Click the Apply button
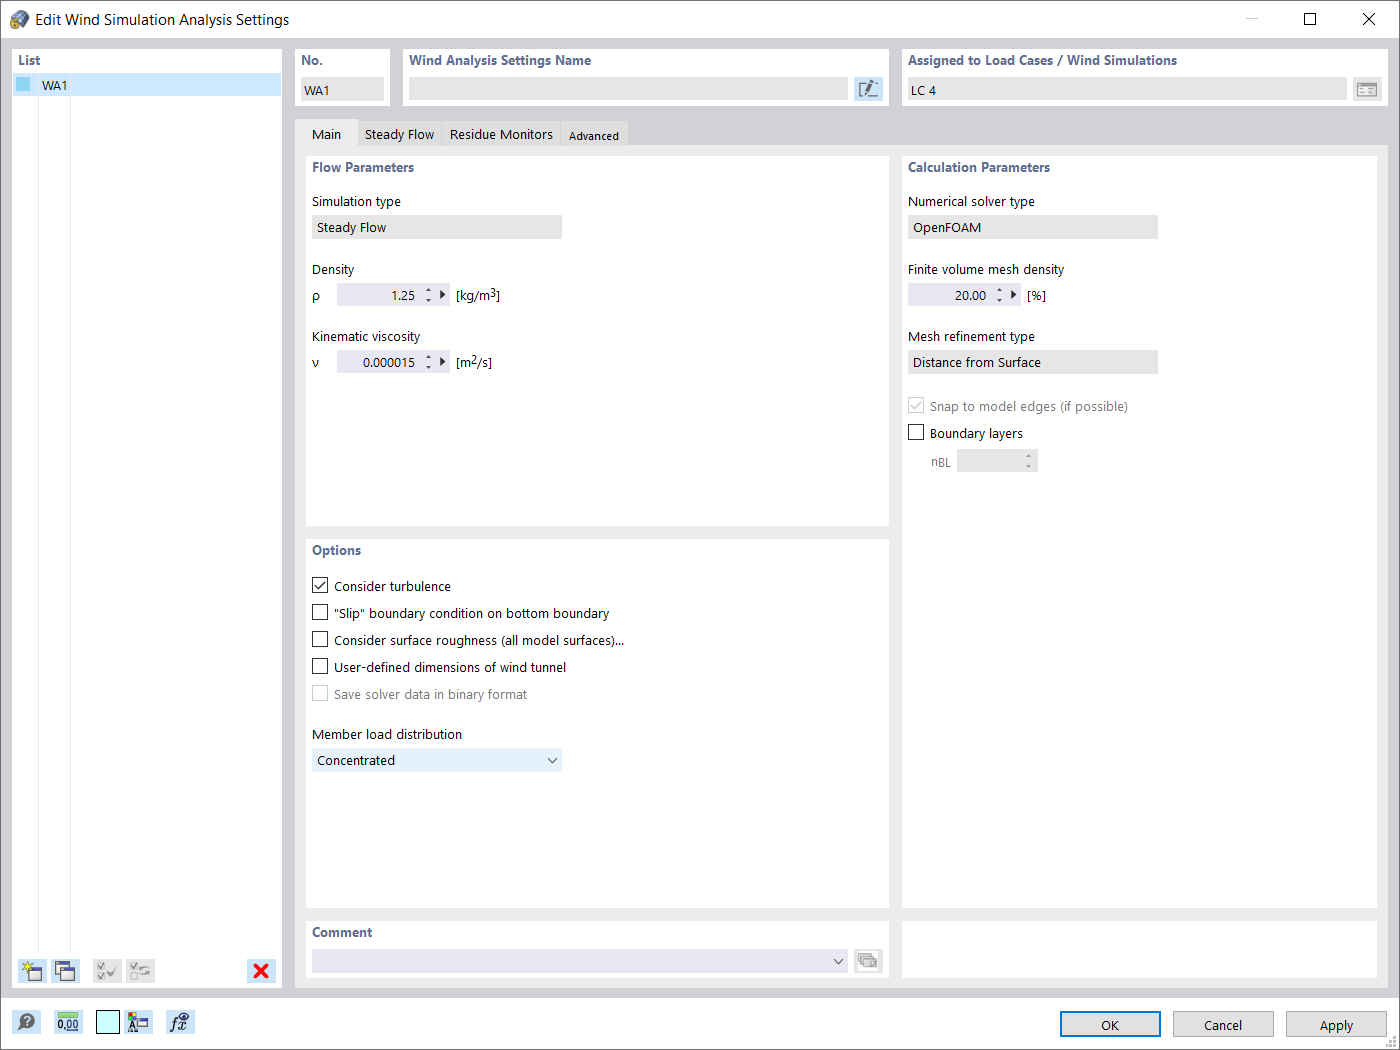 coord(1336,1024)
